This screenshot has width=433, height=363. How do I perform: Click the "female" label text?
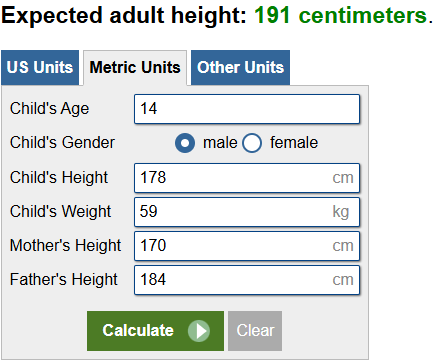tap(294, 143)
